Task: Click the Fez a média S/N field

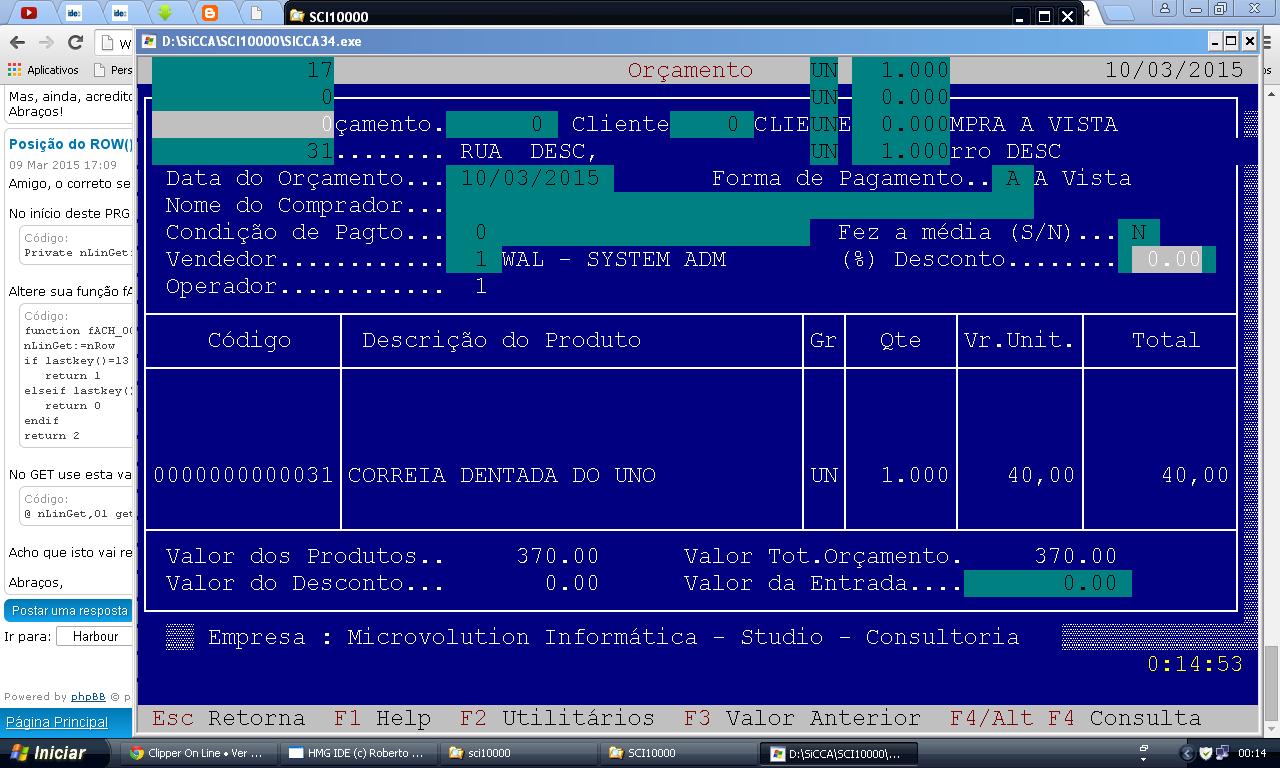Action: click(1138, 232)
